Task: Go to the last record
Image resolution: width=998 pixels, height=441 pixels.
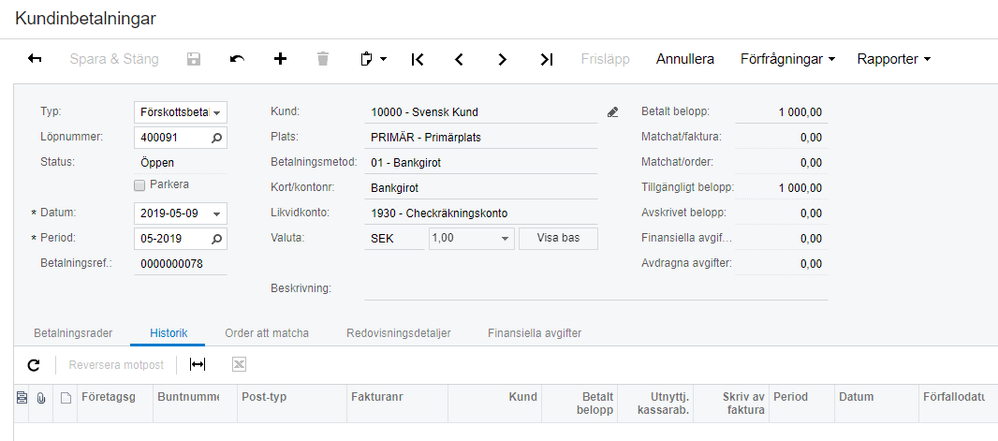Action: (546, 59)
